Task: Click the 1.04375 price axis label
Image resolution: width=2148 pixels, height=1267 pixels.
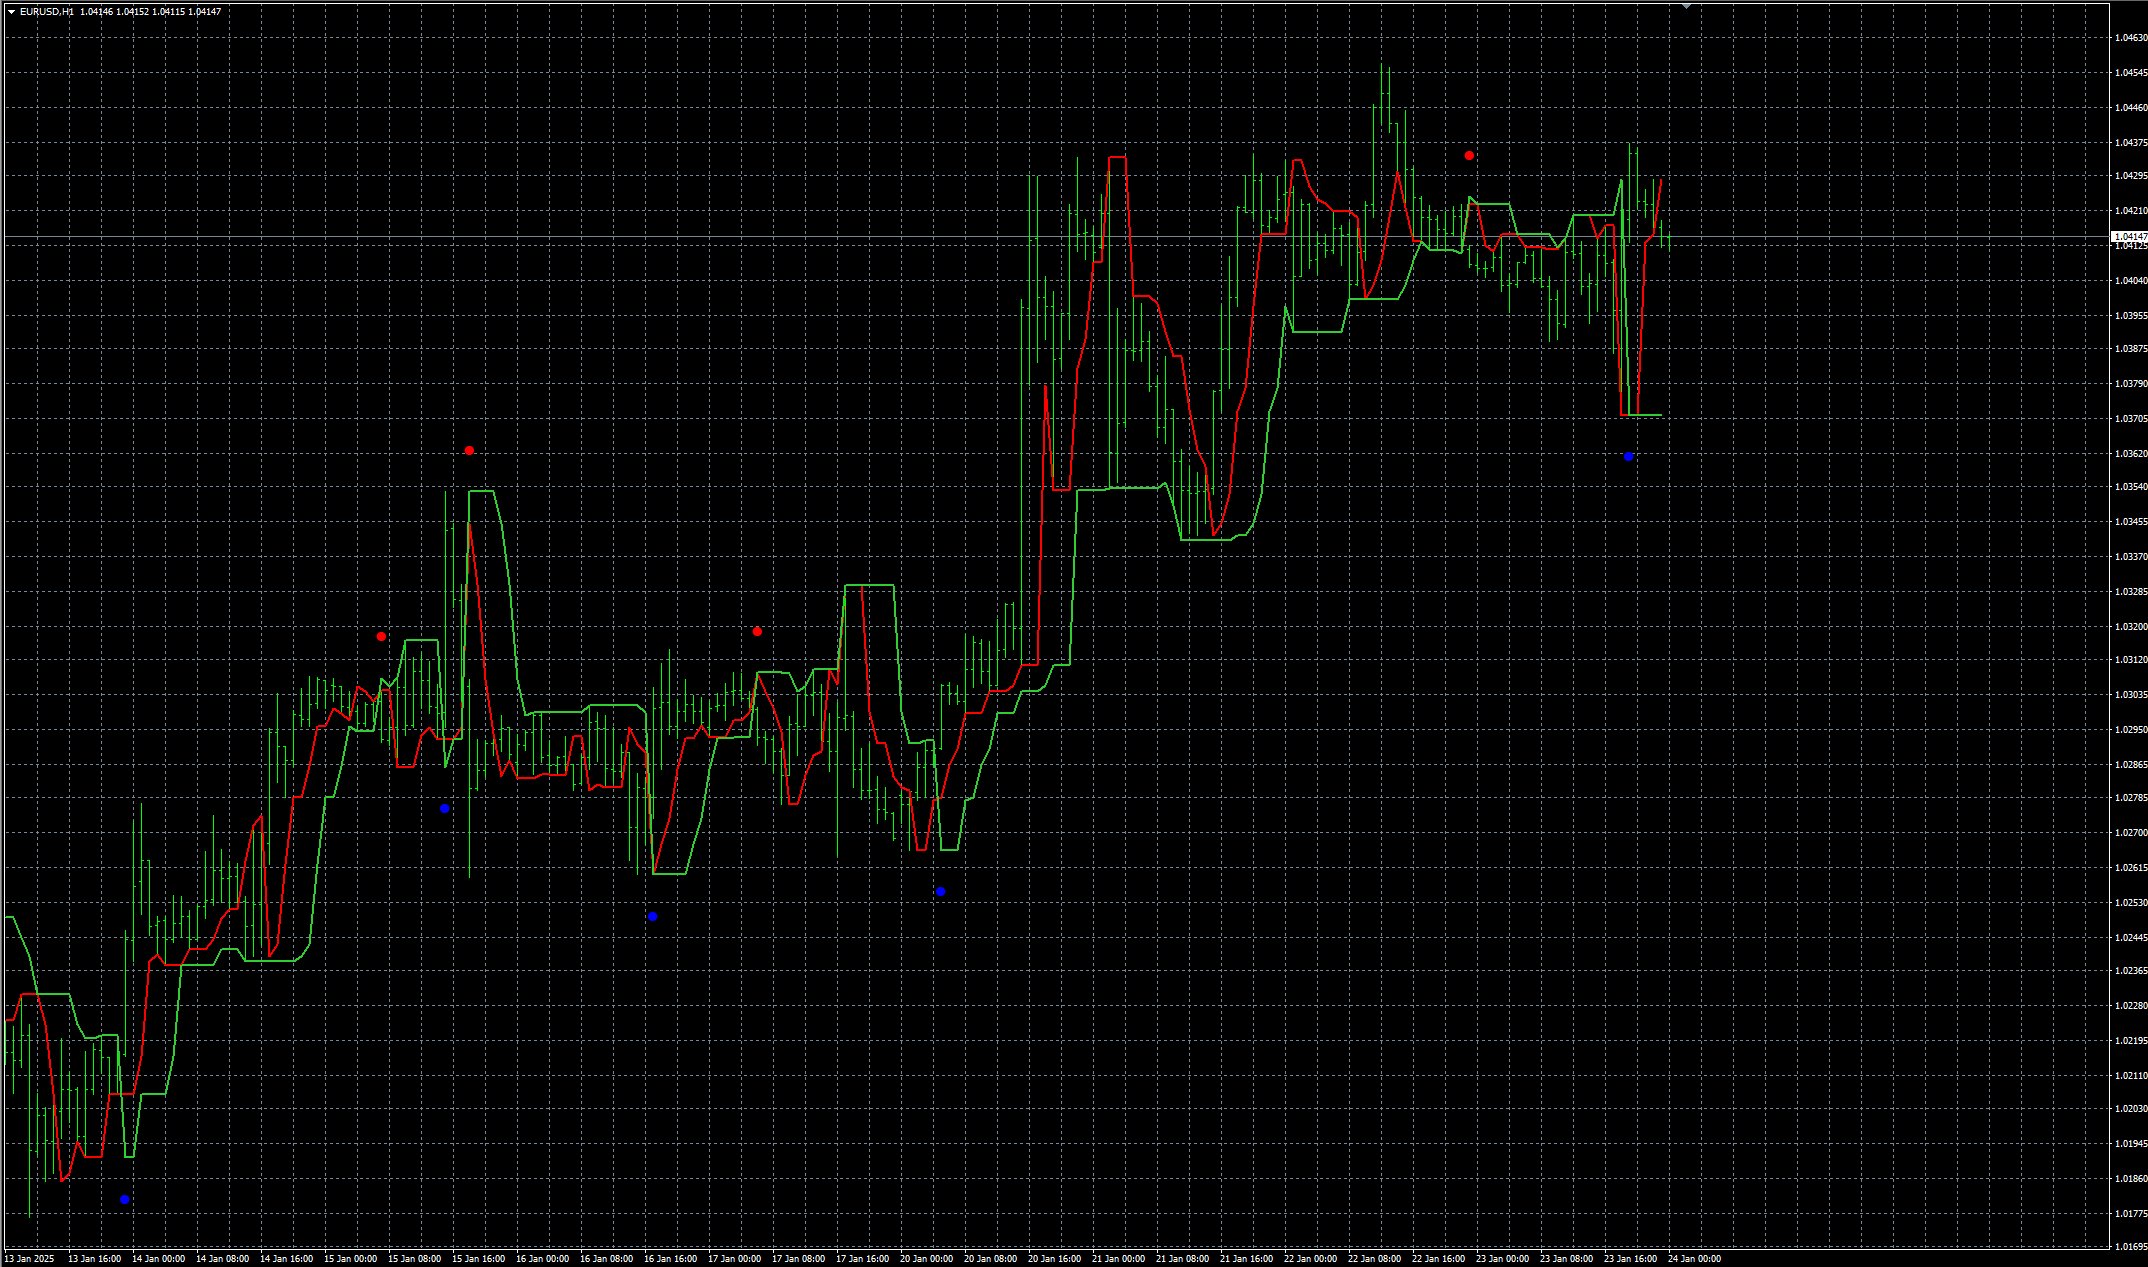Action: (2130, 143)
